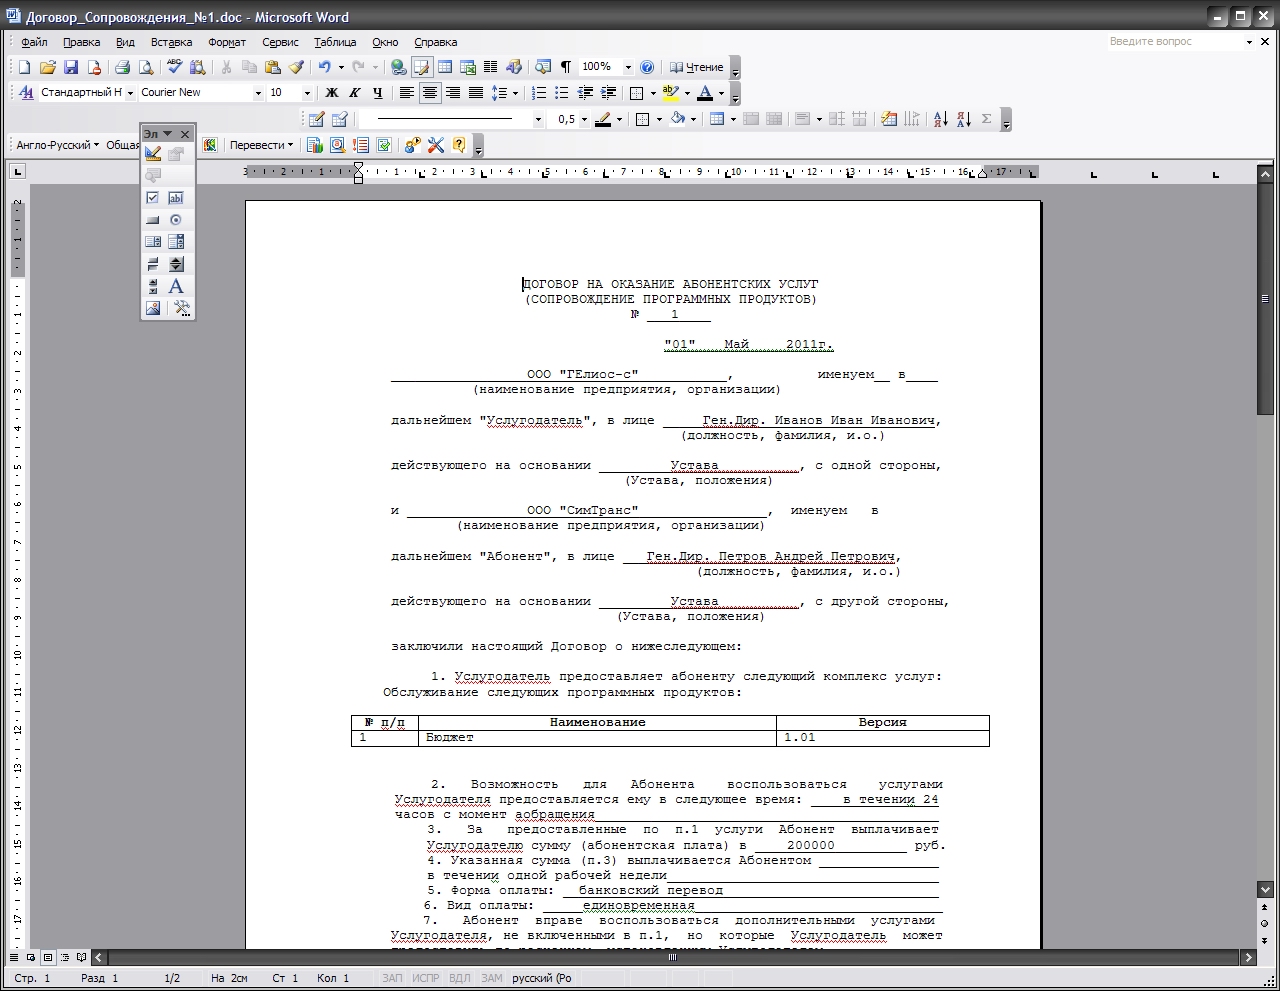Run the ABC spelling check

175,67
